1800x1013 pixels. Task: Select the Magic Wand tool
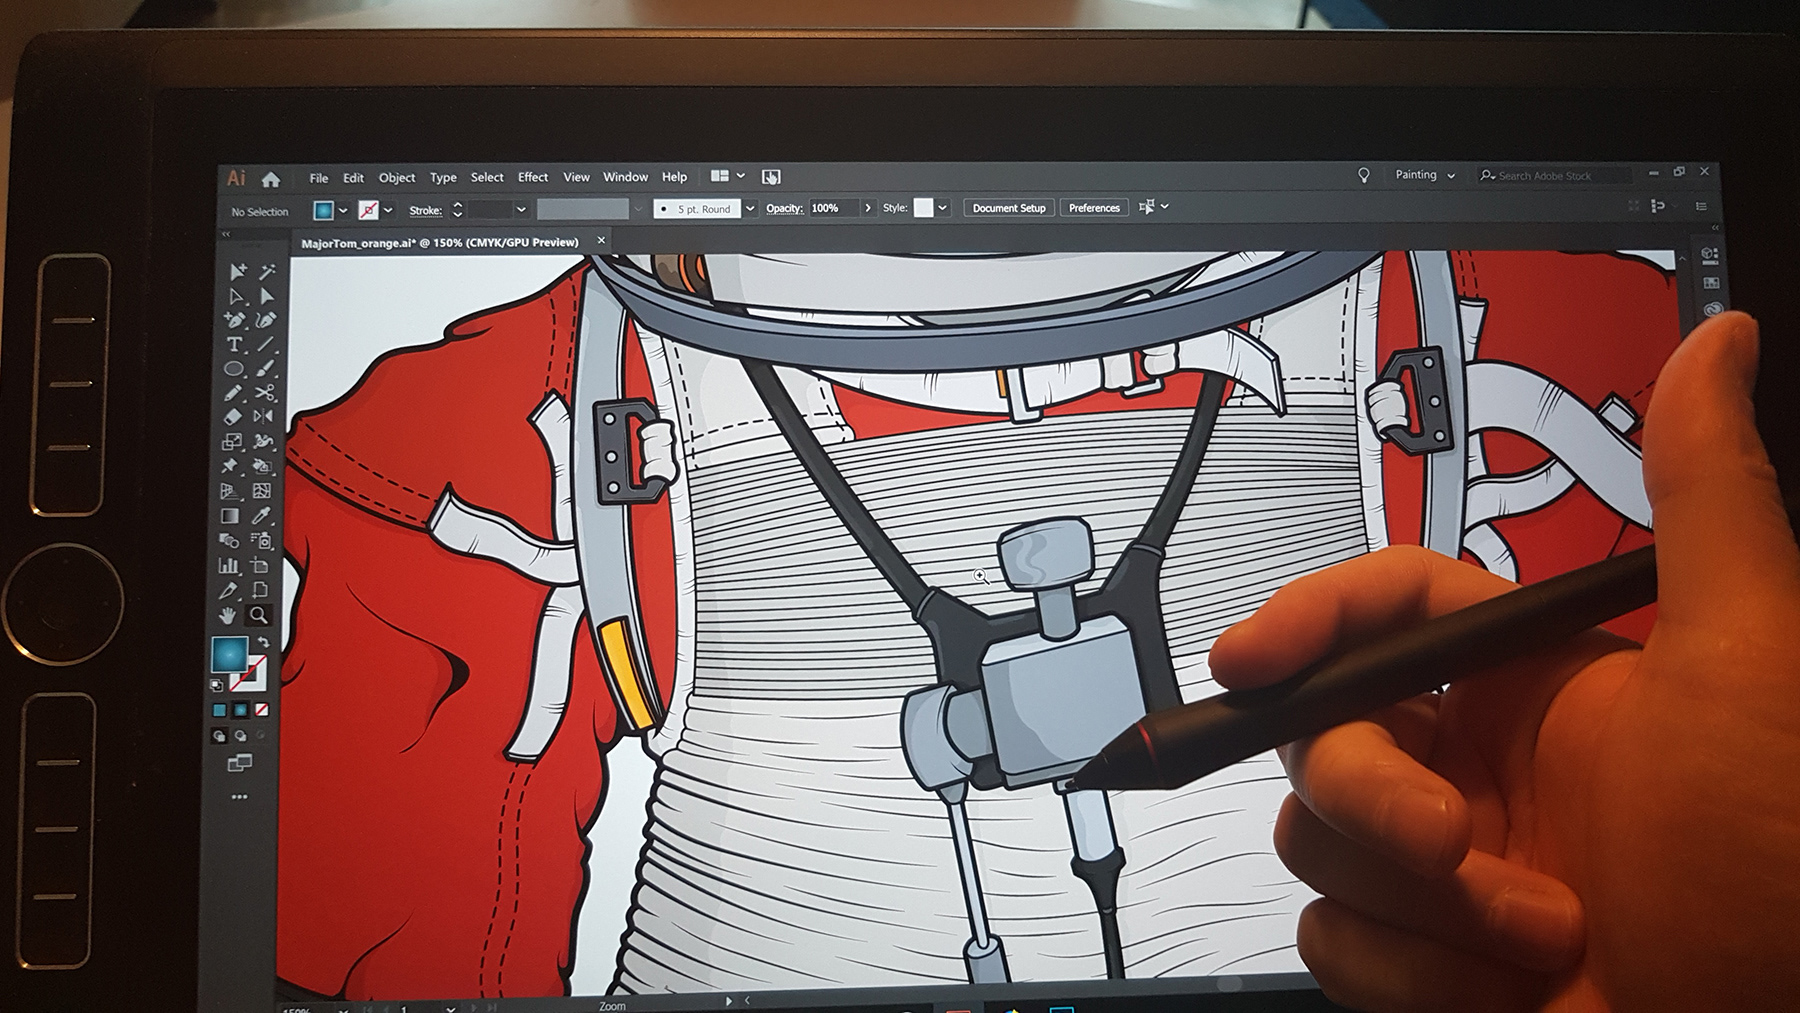[x=267, y=271]
